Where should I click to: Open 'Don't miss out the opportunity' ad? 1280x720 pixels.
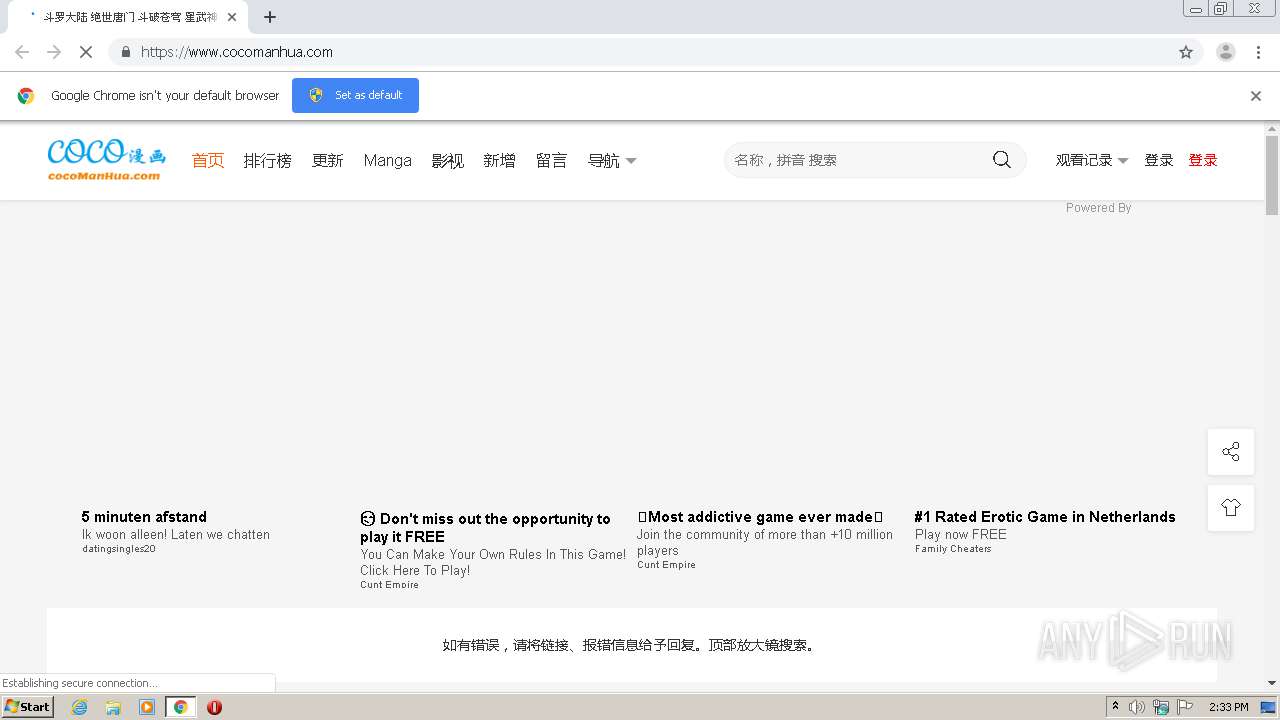[485, 527]
